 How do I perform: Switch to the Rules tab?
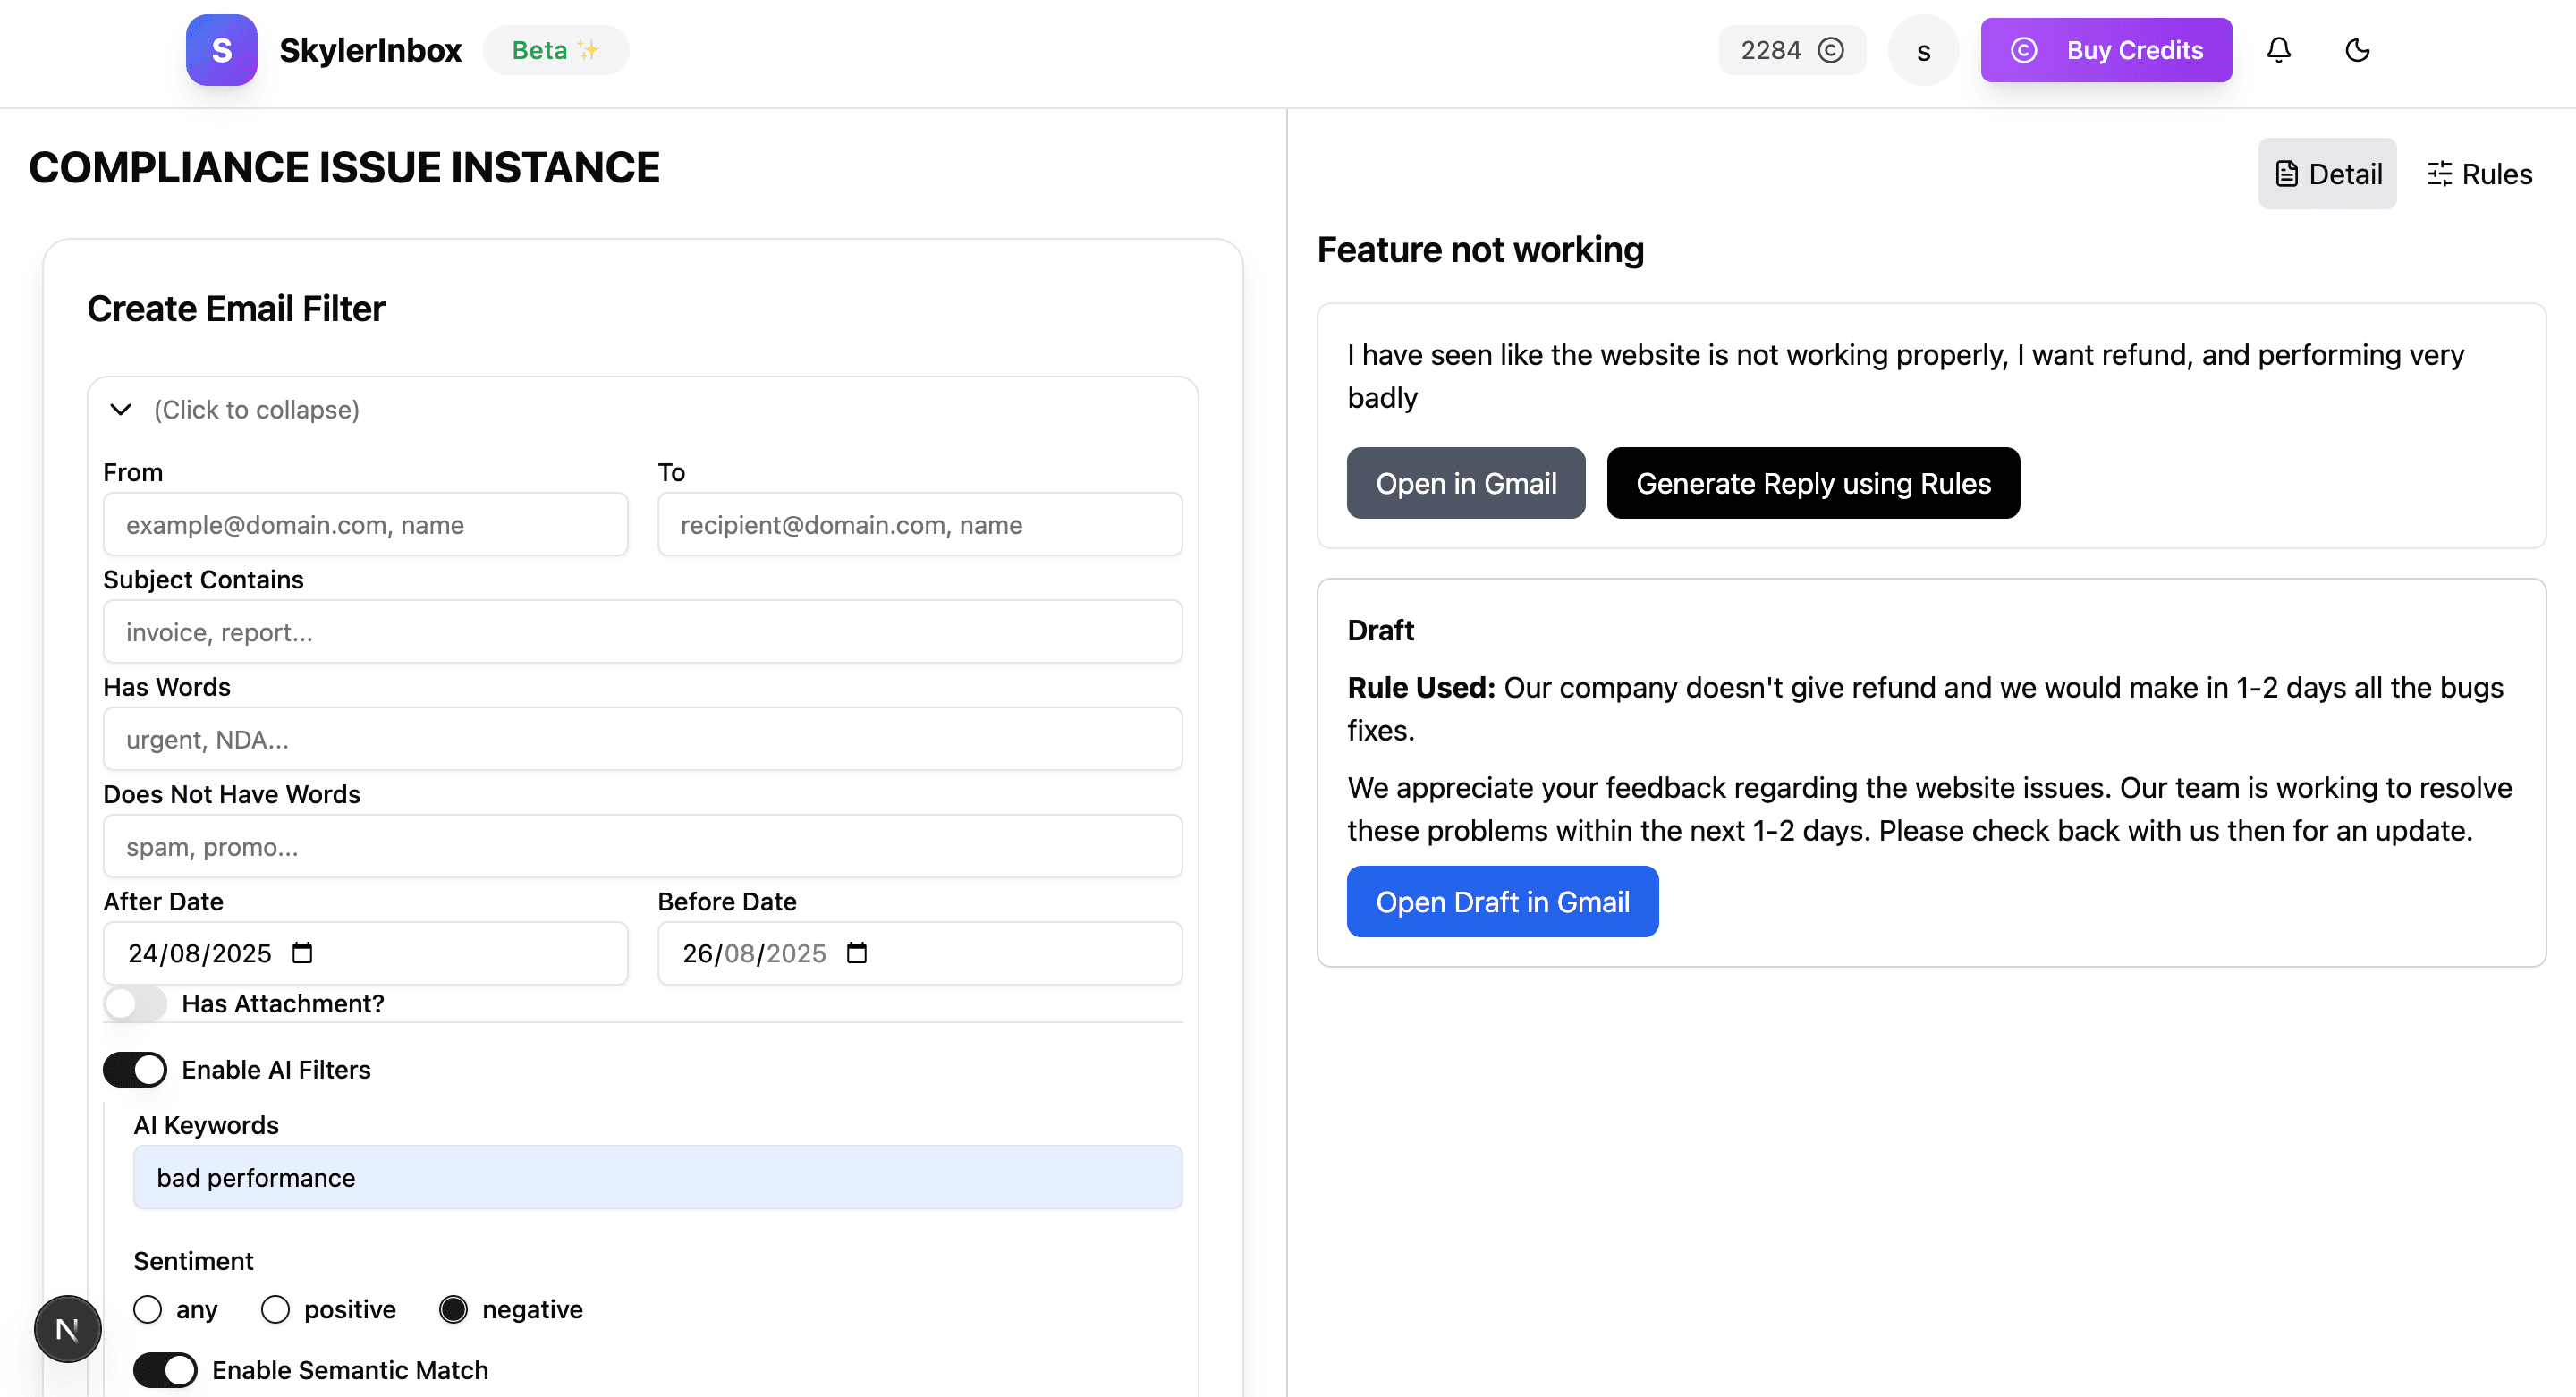(x=2479, y=174)
